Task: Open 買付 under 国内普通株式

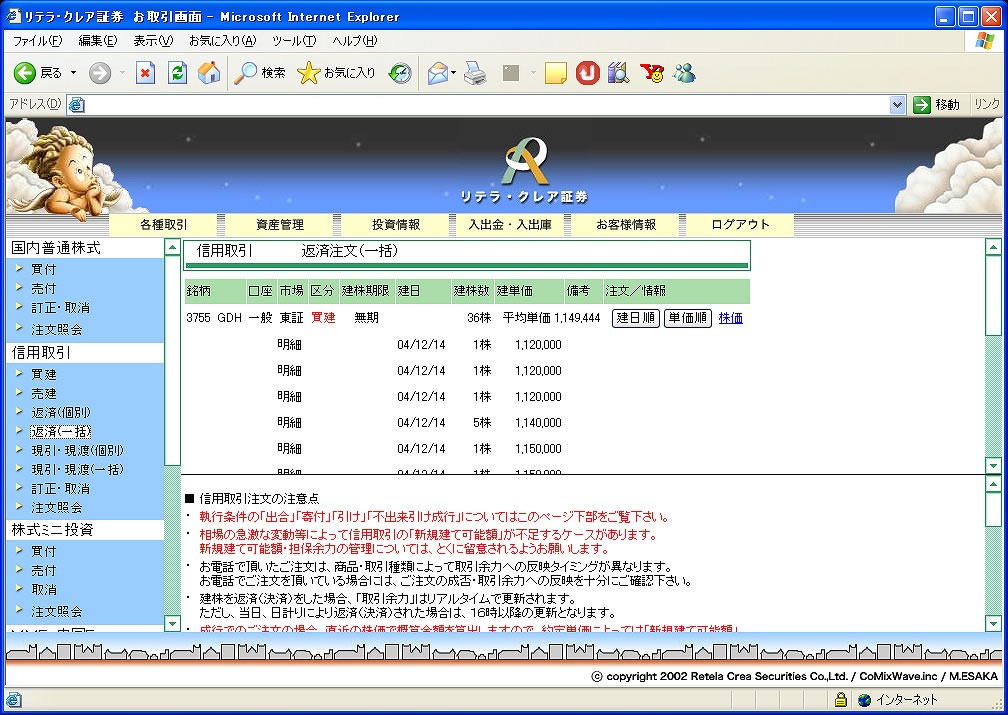Action: 44,269
